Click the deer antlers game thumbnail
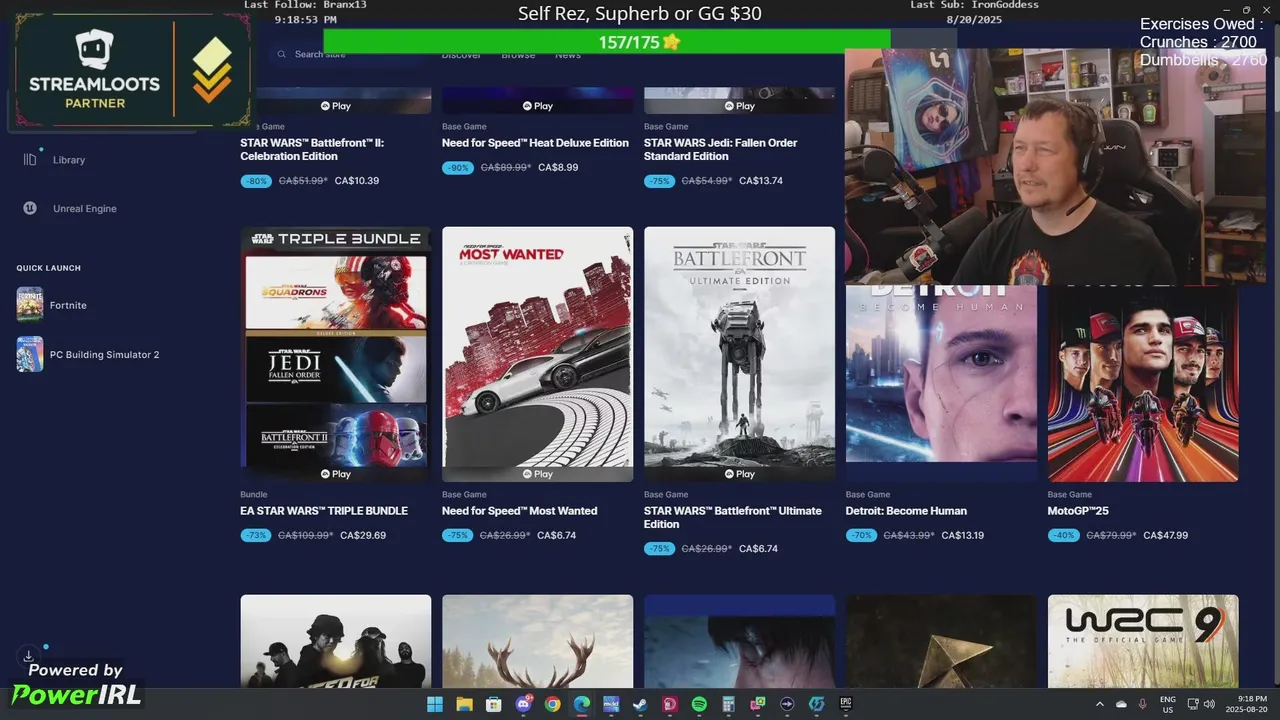The width and height of the screenshot is (1280, 720). click(x=538, y=641)
